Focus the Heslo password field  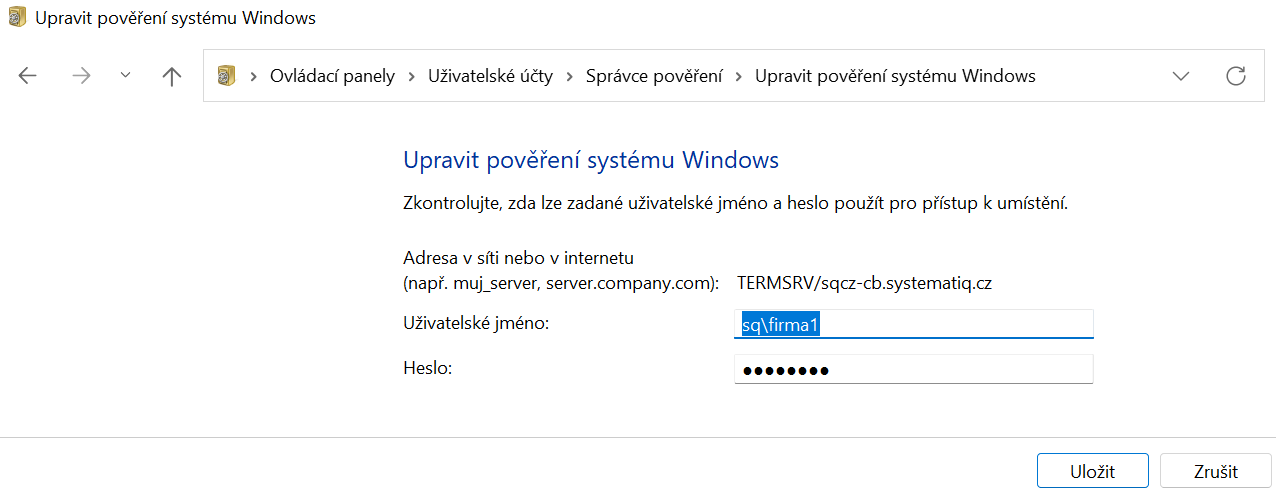[x=913, y=369]
